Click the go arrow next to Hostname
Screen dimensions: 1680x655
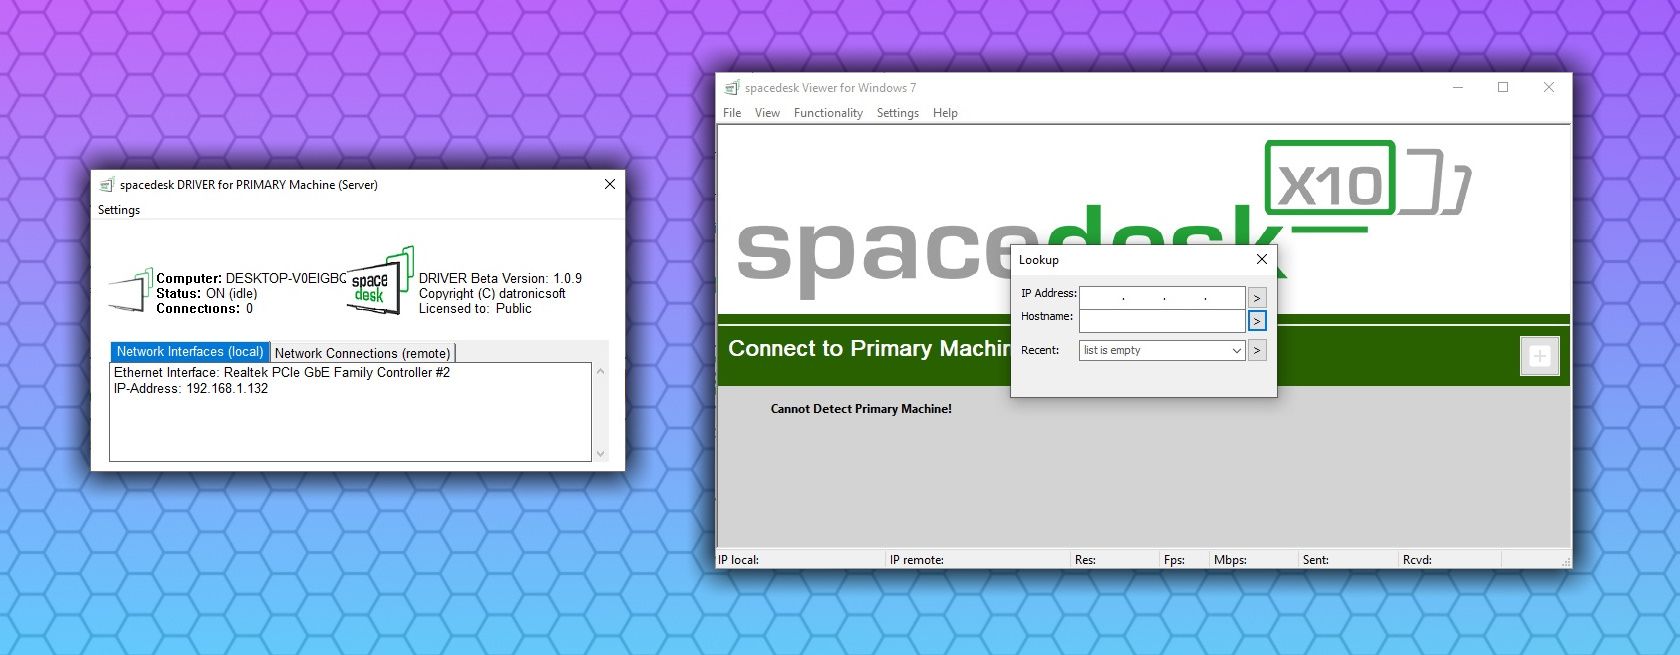click(x=1257, y=321)
